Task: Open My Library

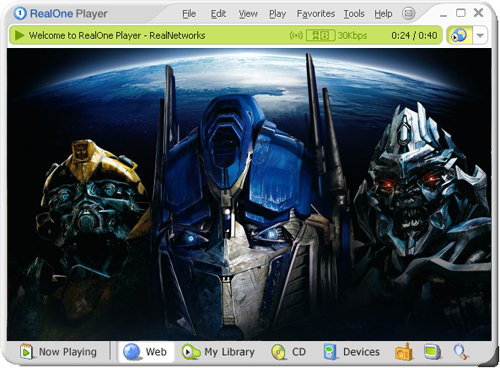Action: (x=218, y=352)
